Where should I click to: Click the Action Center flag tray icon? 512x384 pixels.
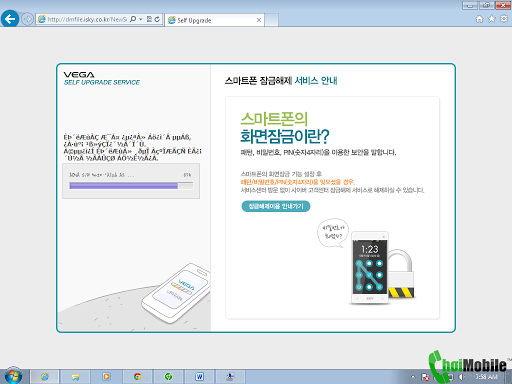tap(425, 377)
